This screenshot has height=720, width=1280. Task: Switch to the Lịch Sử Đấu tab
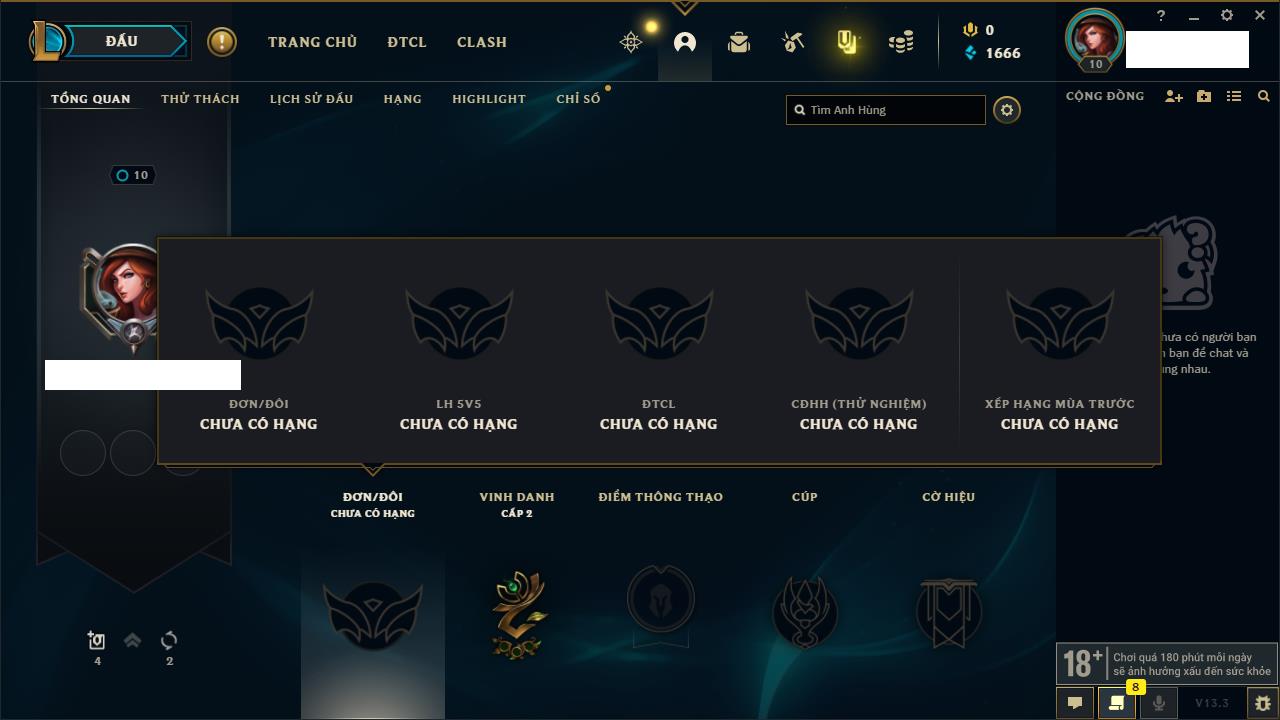pos(311,99)
